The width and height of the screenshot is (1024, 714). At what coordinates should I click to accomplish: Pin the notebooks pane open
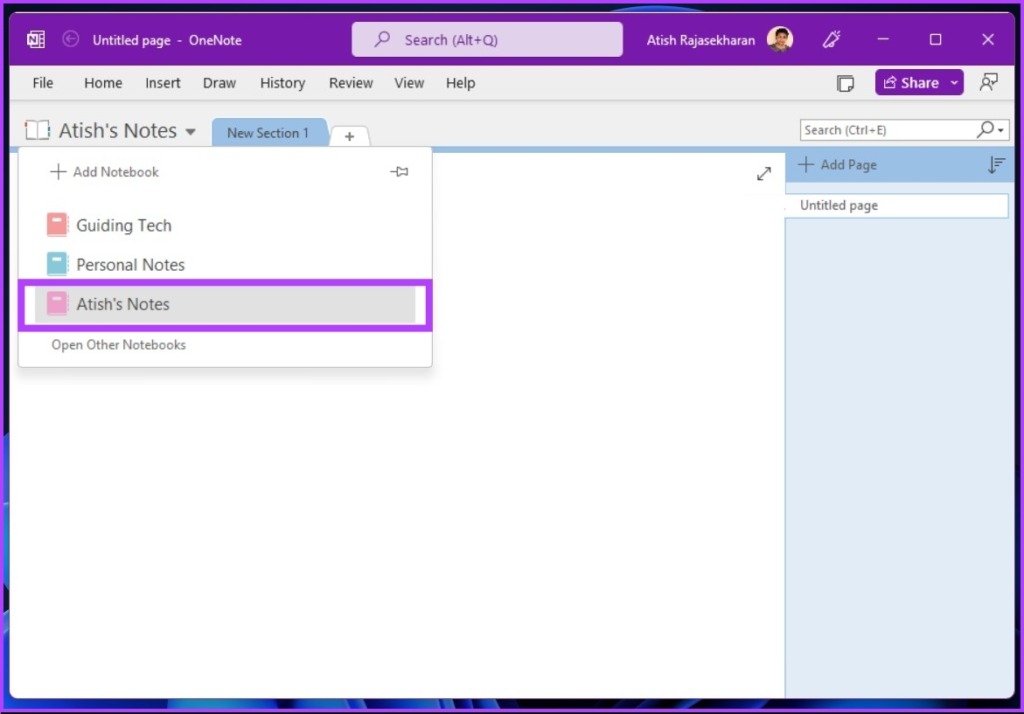point(399,171)
